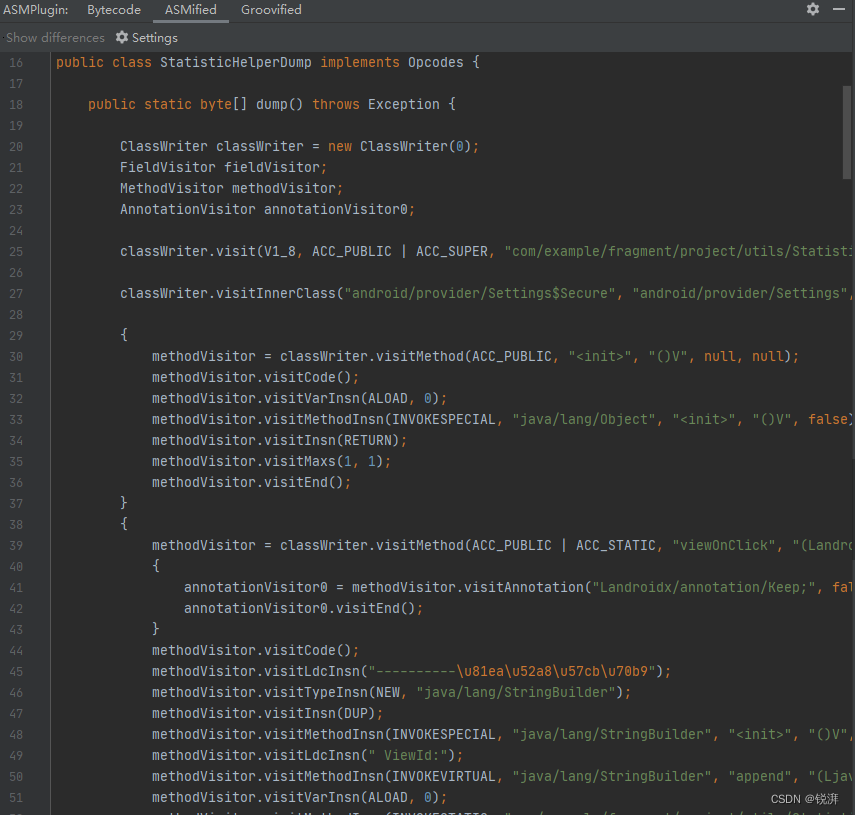Select line number 16 in the gutter
This screenshot has width=855, height=815.
(16, 61)
